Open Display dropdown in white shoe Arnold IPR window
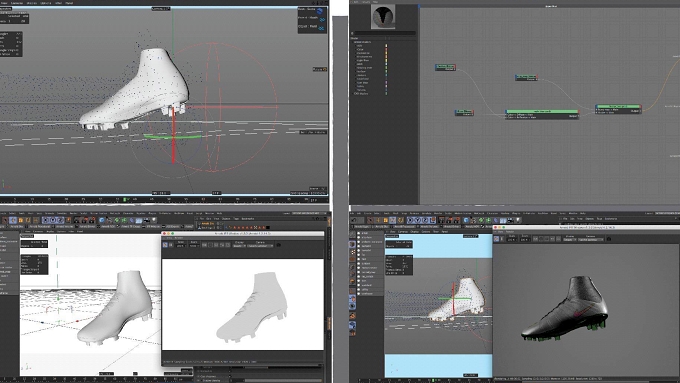 (240, 246)
